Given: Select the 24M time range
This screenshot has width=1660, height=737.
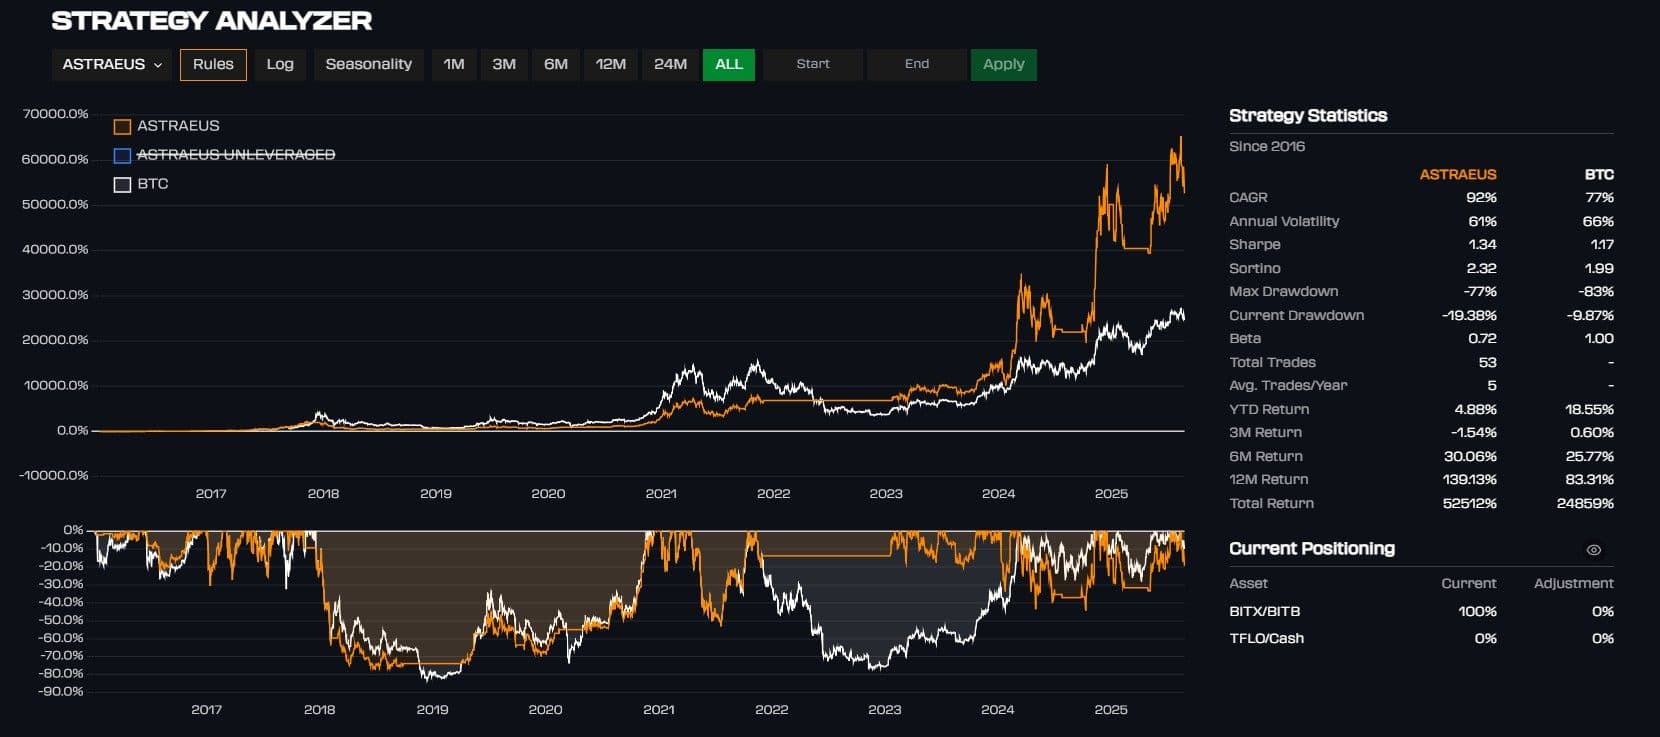Looking at the screenshot, I should pyautogui.click(x=670, y=64).
